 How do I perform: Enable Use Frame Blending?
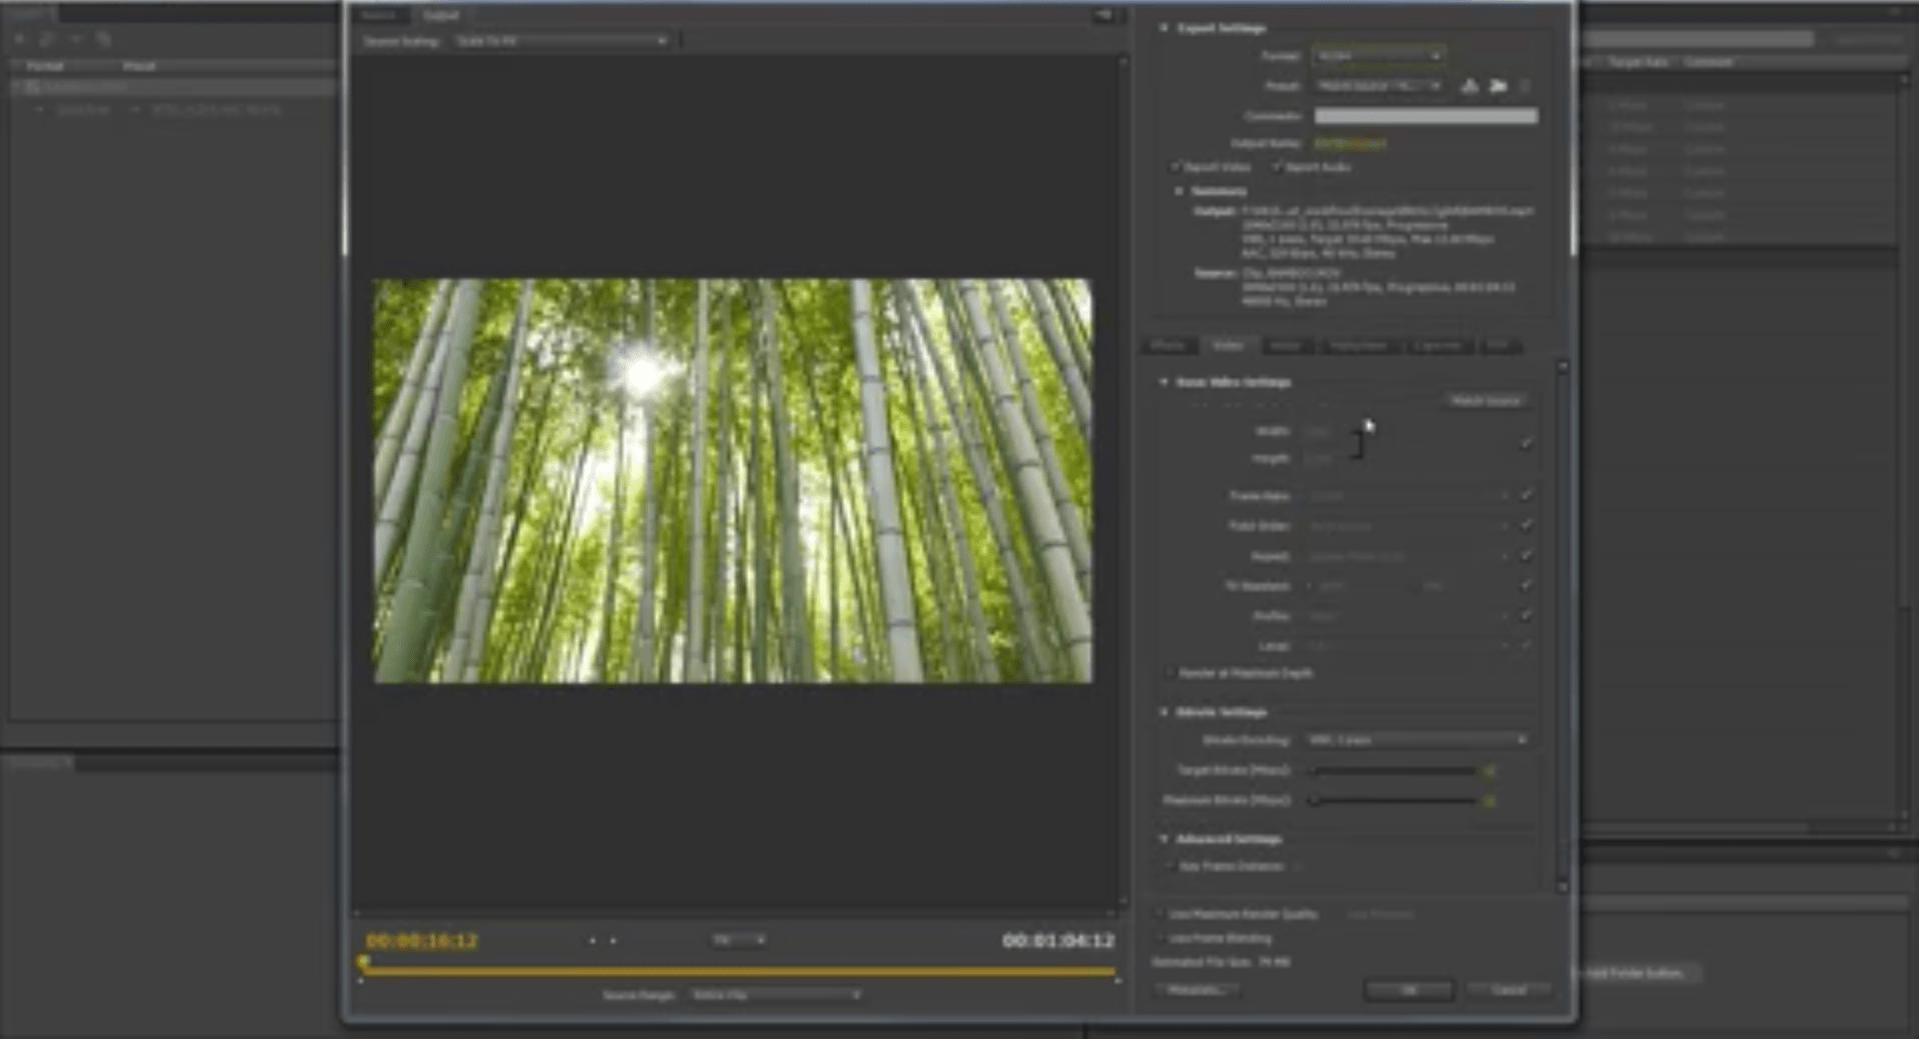[x=1163, y=938]
